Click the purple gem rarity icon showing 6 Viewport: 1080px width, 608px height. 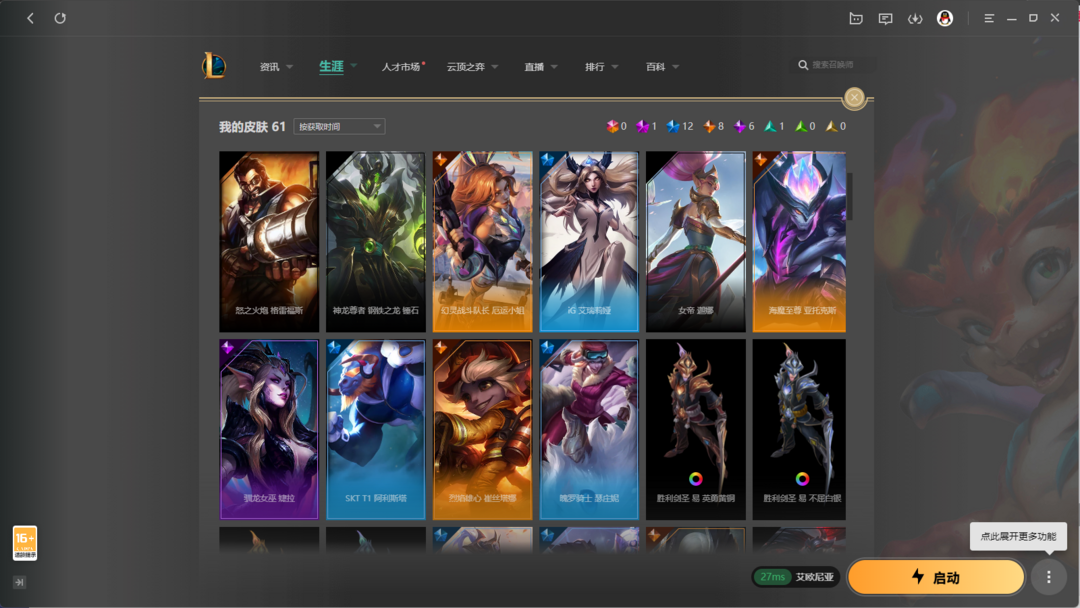point(739,126)
